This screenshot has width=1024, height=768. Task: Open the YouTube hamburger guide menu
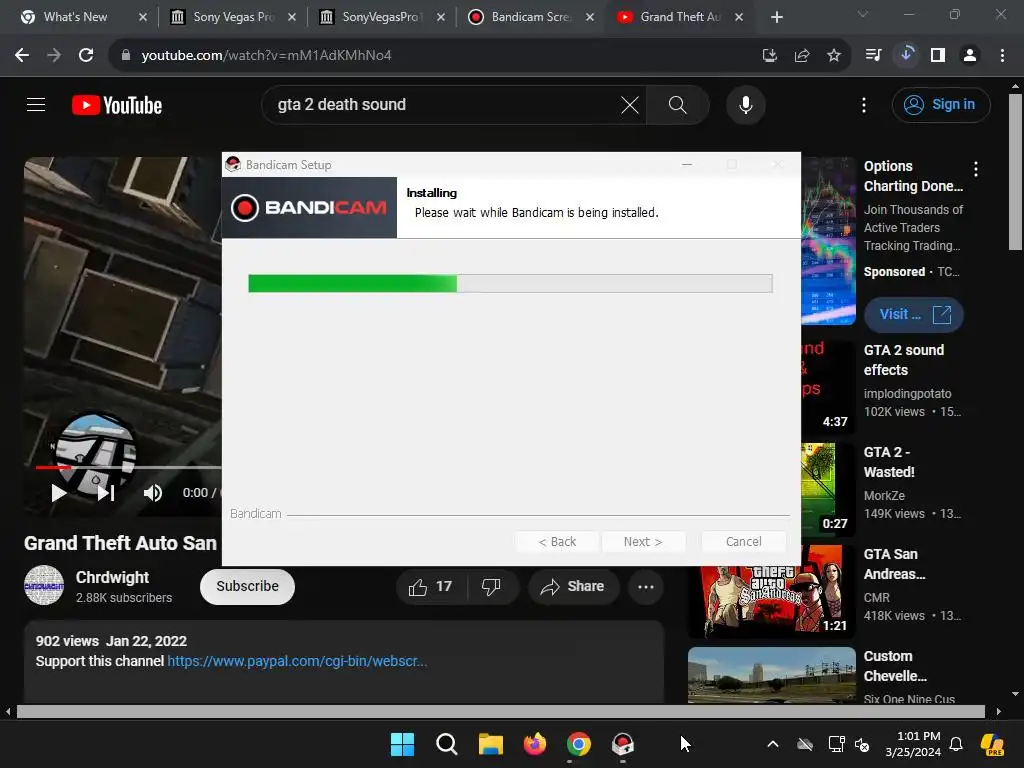(x=36, y=104)
